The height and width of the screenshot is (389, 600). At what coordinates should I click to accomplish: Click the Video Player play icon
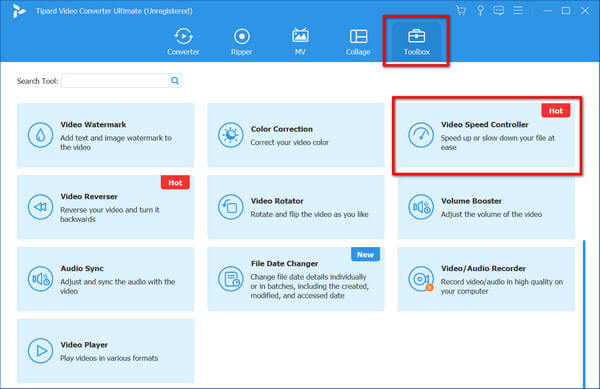click(x=40, y=351)
